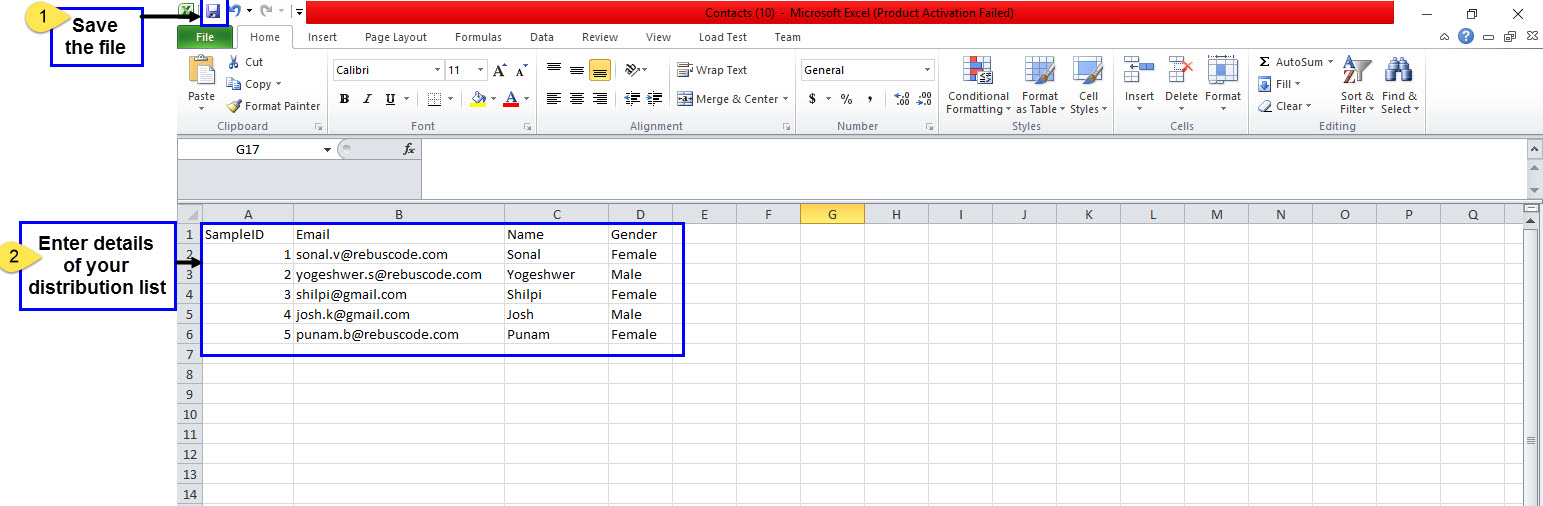Image resolution: width=1543 pixels, height=506 pixels.
Task: Toggle the highlighted Bottom Align button
Action: 600,70
